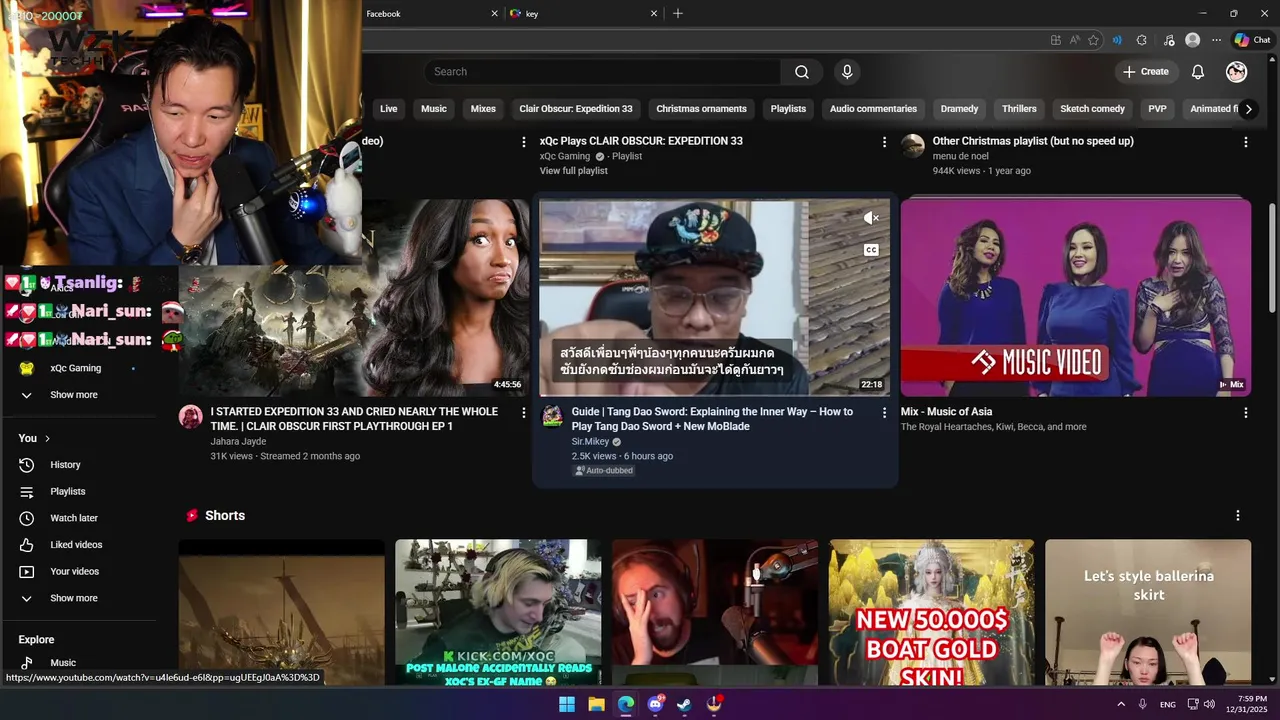This screenshot has width=1280, height=720.
Task: Open Edge Settings and more ellipsis
Action: pos(1216,40)
